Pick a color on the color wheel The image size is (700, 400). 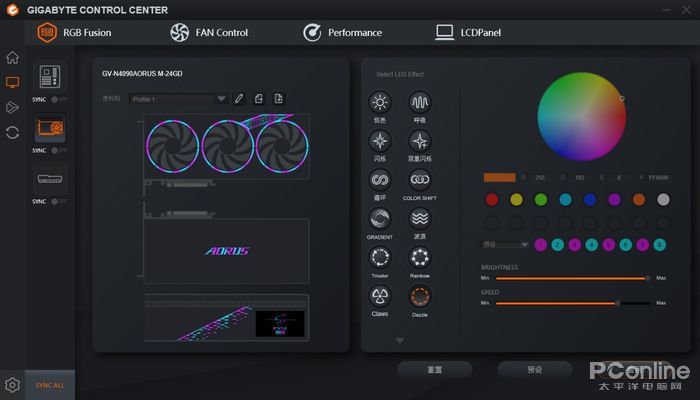(x=581, y=117)
